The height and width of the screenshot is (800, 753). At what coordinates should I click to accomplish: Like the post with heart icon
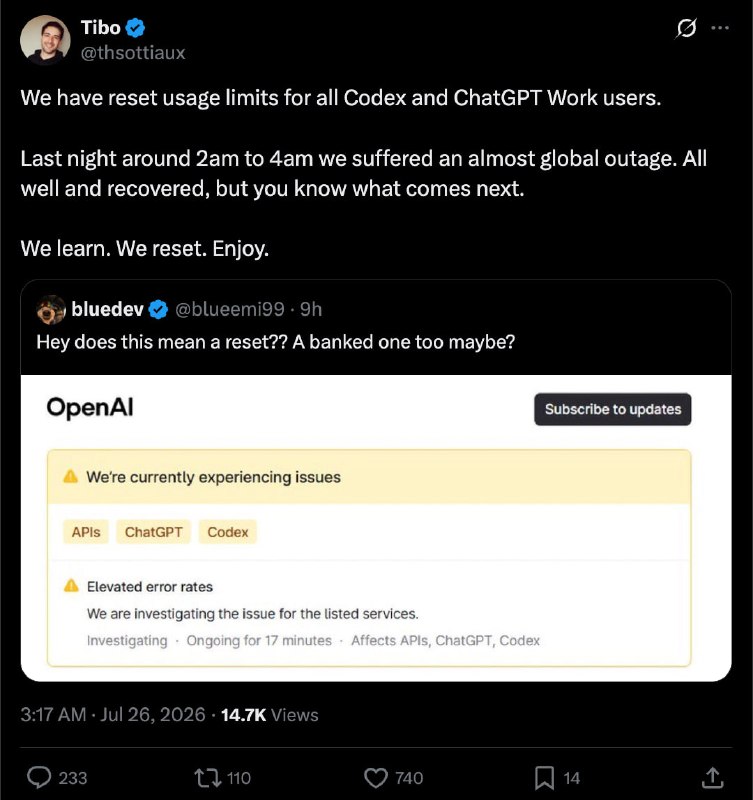[x=376, y=778]
